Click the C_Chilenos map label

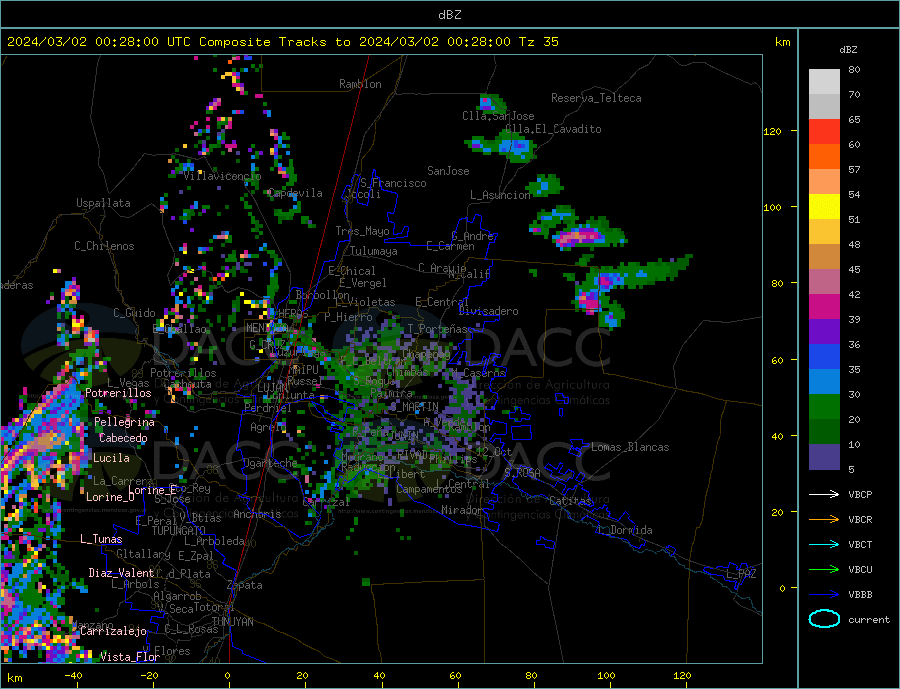[104, 246]
